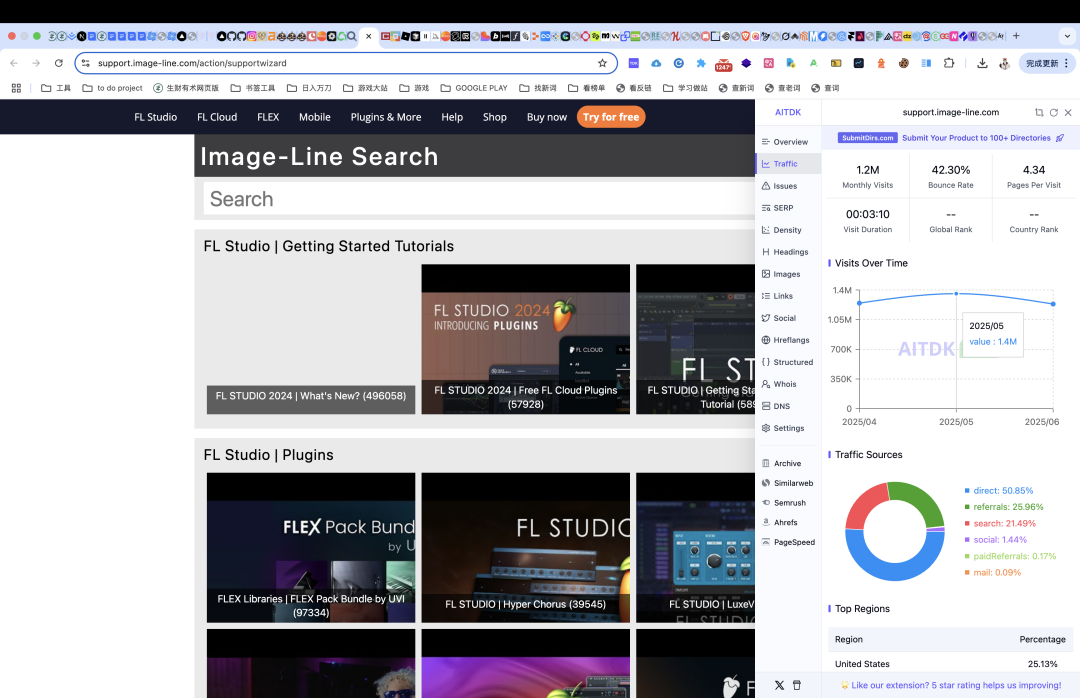
Task: Open PageSpeed from the AITDK sidebar
Action: click(x=788, y=542)
